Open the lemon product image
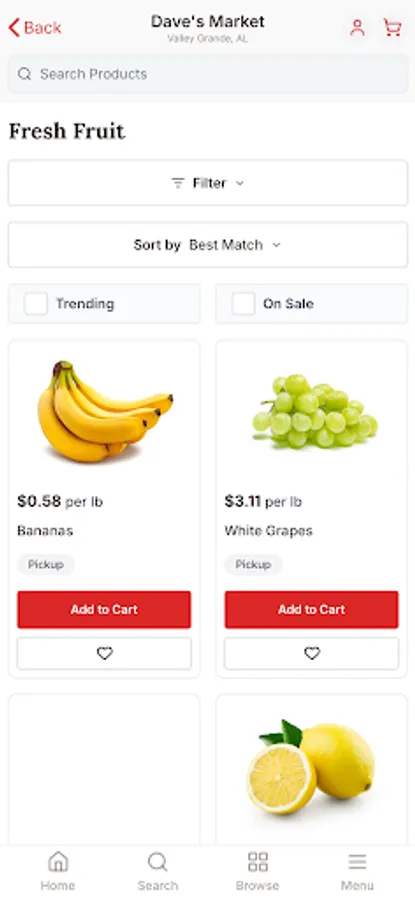This screenshot has height=900, width=415. (x=311, y=767)
